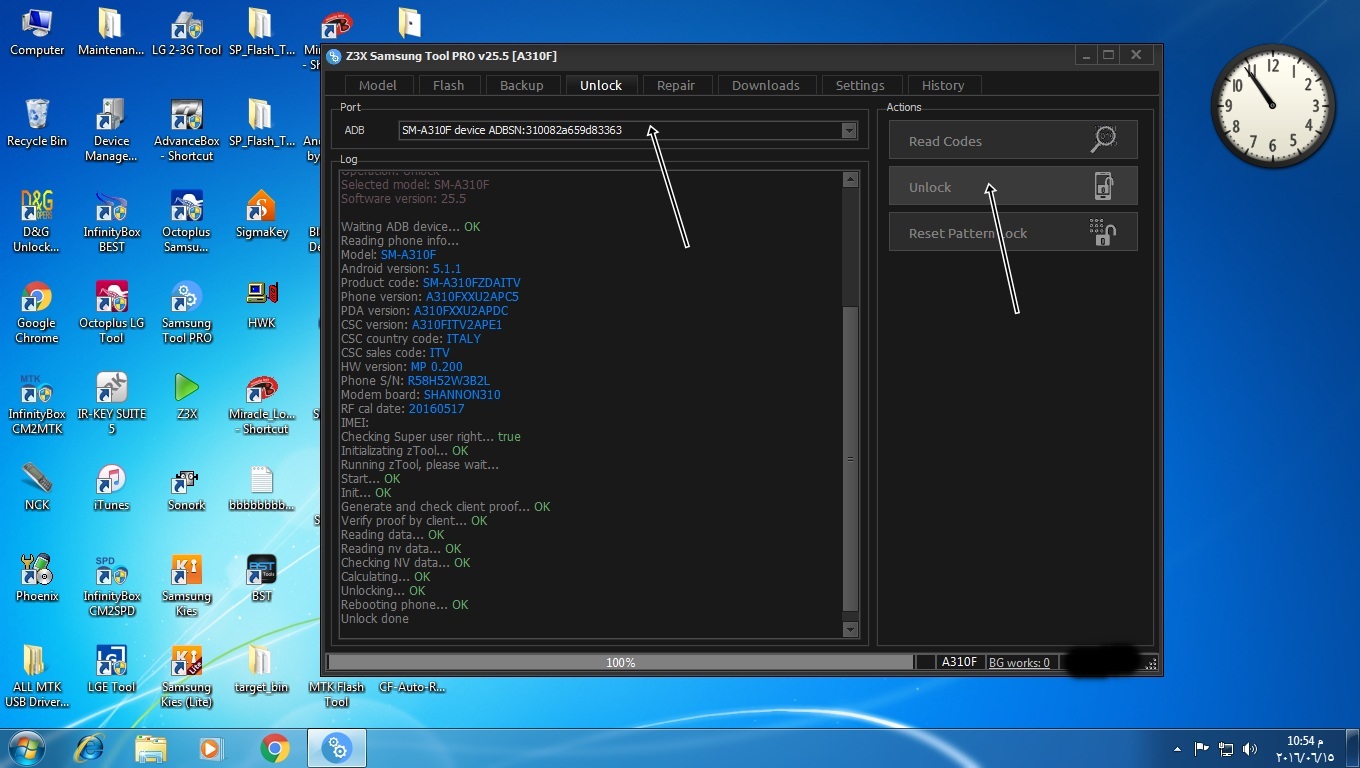Select the iTunes desktop icon
The height and width of the screenshot is (768, 1360).
111,487
